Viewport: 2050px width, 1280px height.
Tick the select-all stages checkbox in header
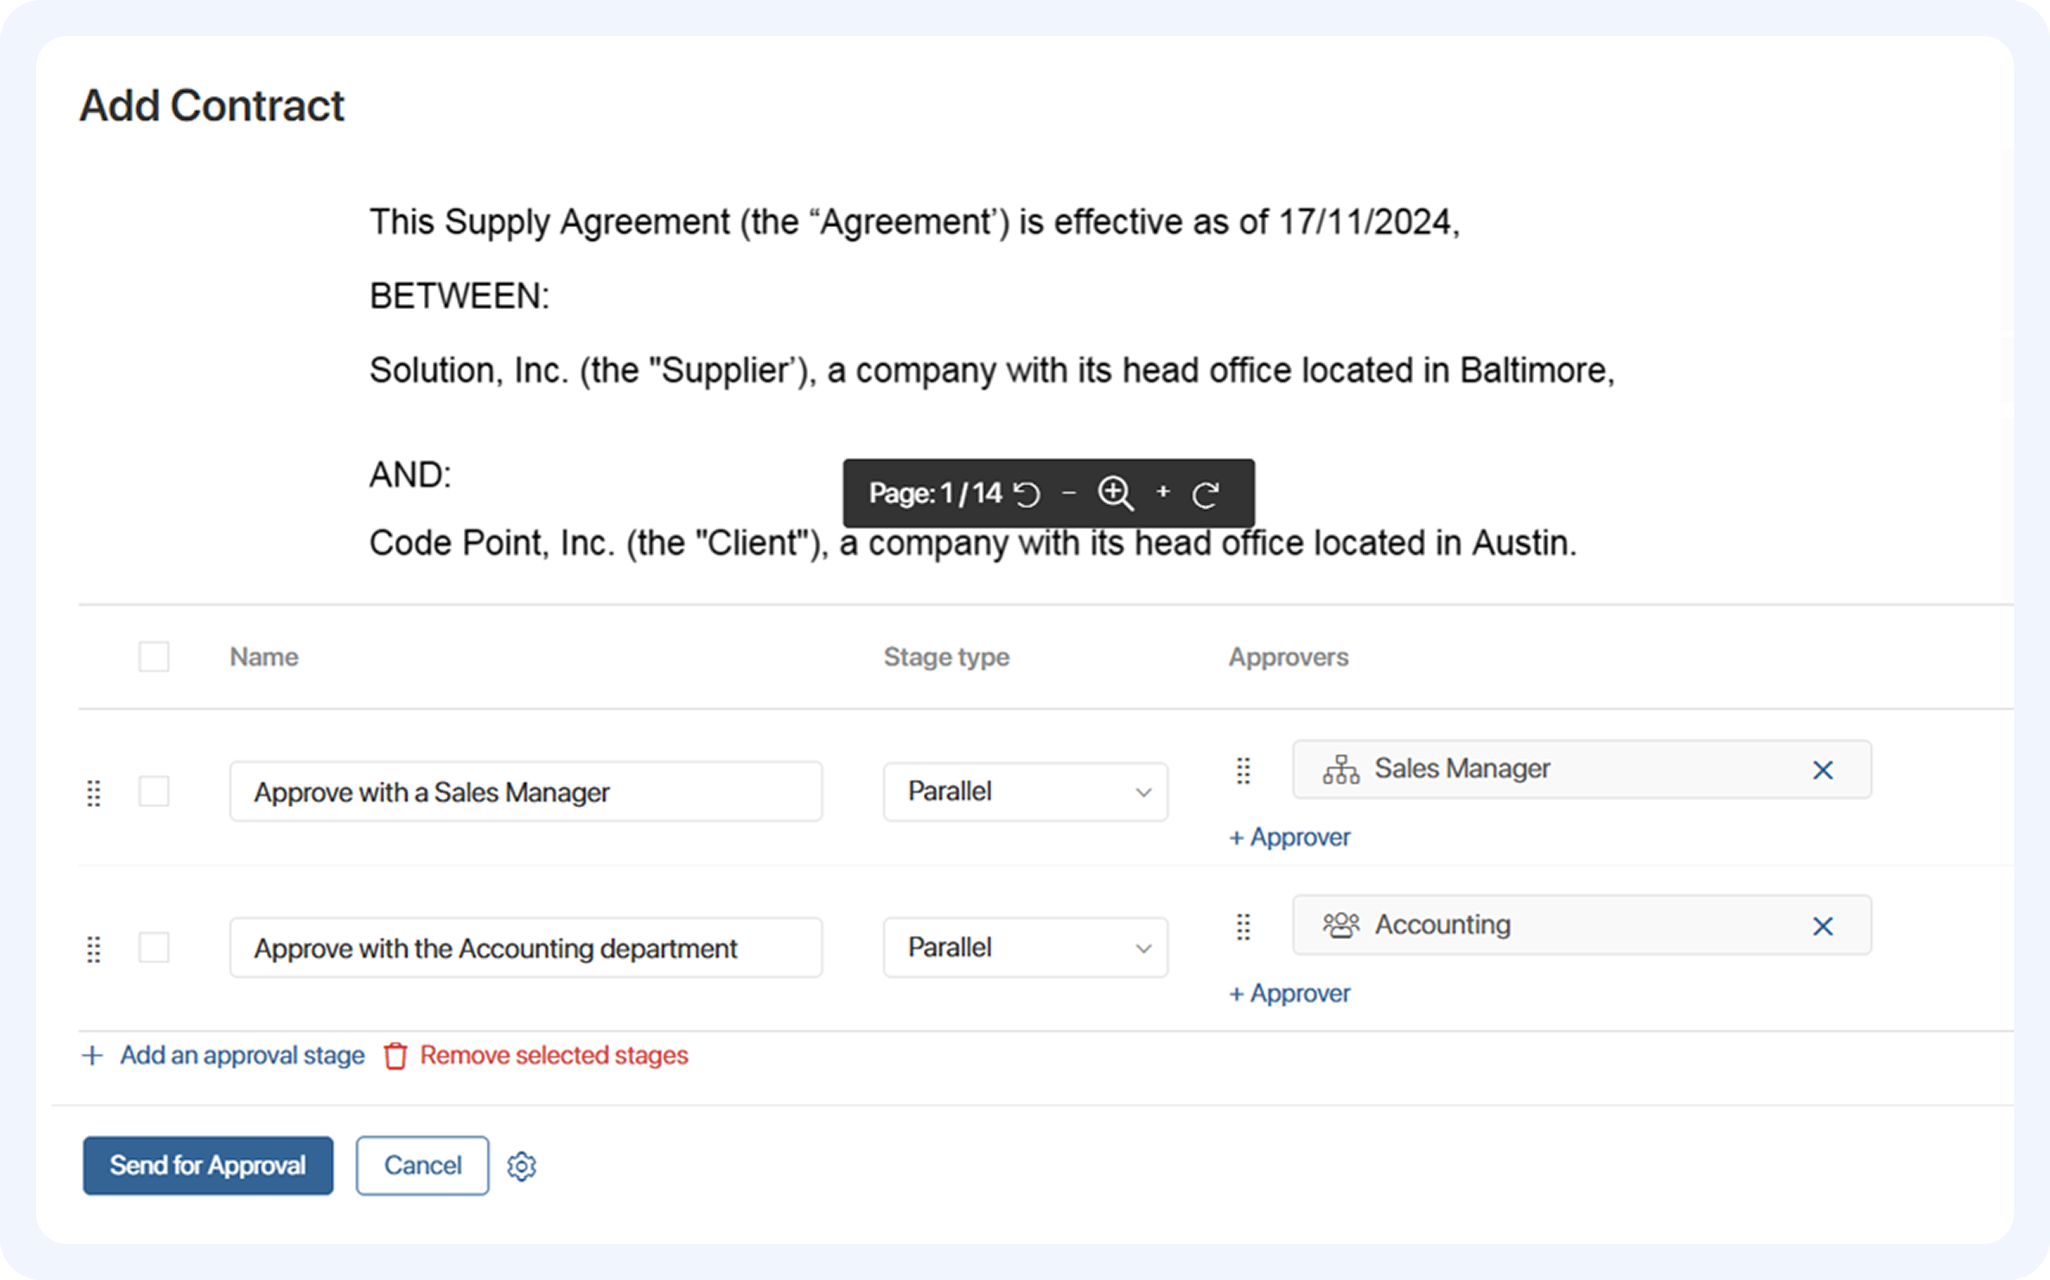coord(154,657)
